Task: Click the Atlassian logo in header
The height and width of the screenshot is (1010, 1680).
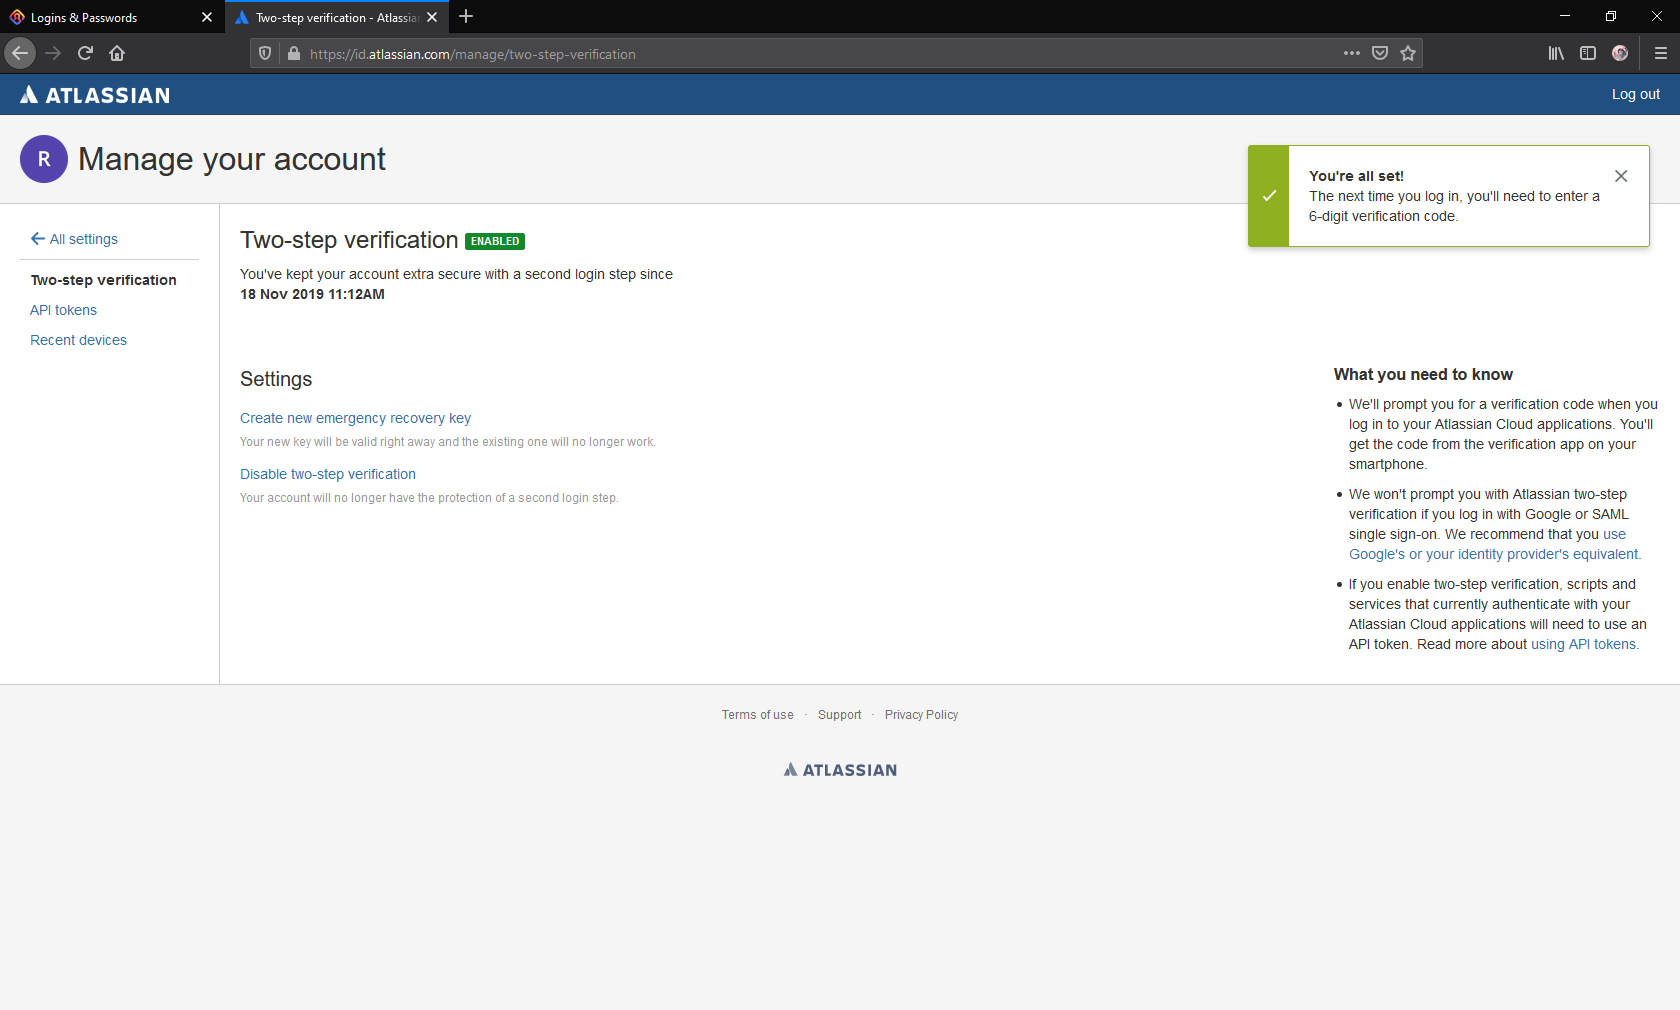Action: [95, 95]
